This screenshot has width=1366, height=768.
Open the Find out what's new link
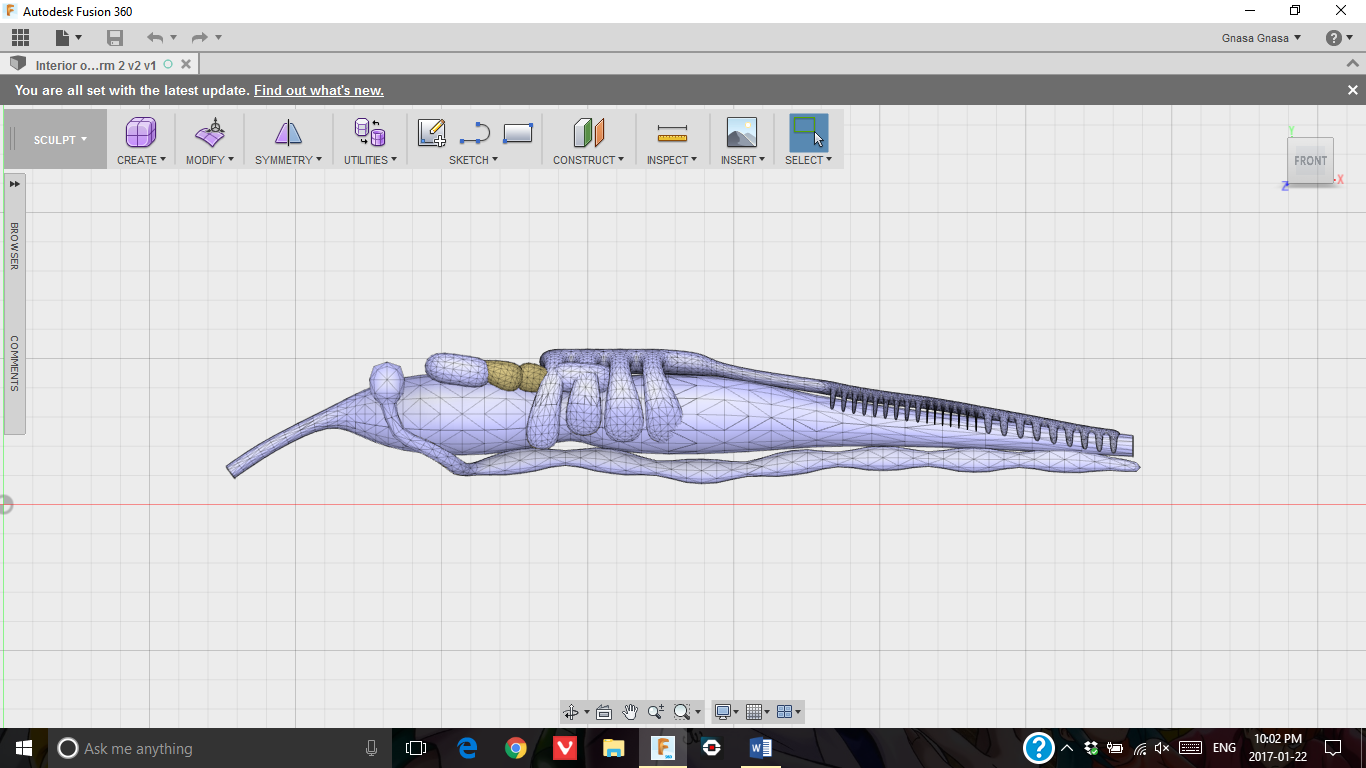tap(319, 90)
